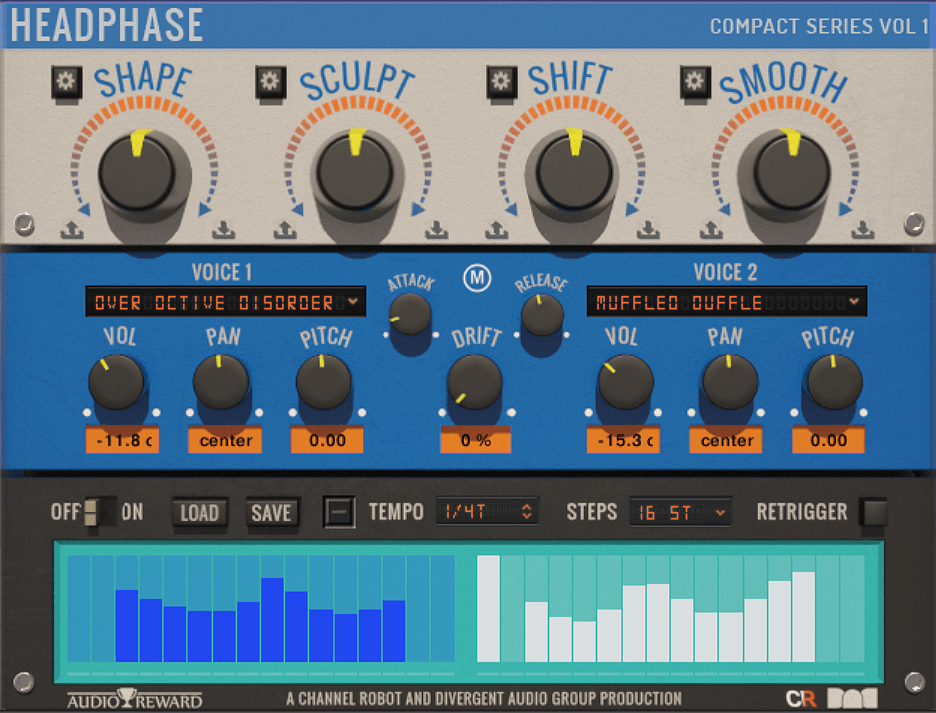Click the download icon right of the SHIFT knob
The width and height of the screenshot is (936, 713).
(x=648, y=230)
